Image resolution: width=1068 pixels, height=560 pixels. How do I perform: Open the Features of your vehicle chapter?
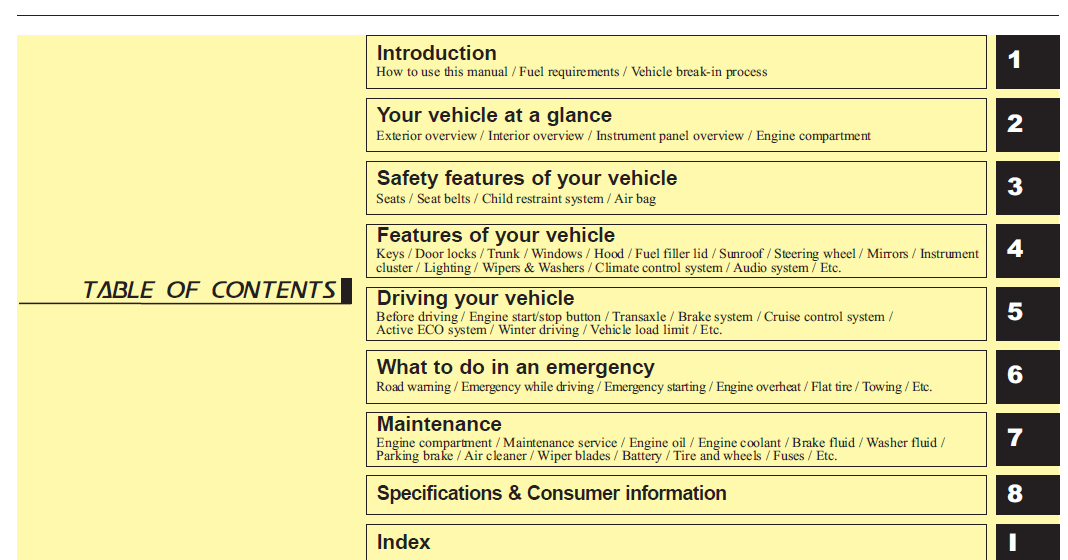(x=676, y=251)
